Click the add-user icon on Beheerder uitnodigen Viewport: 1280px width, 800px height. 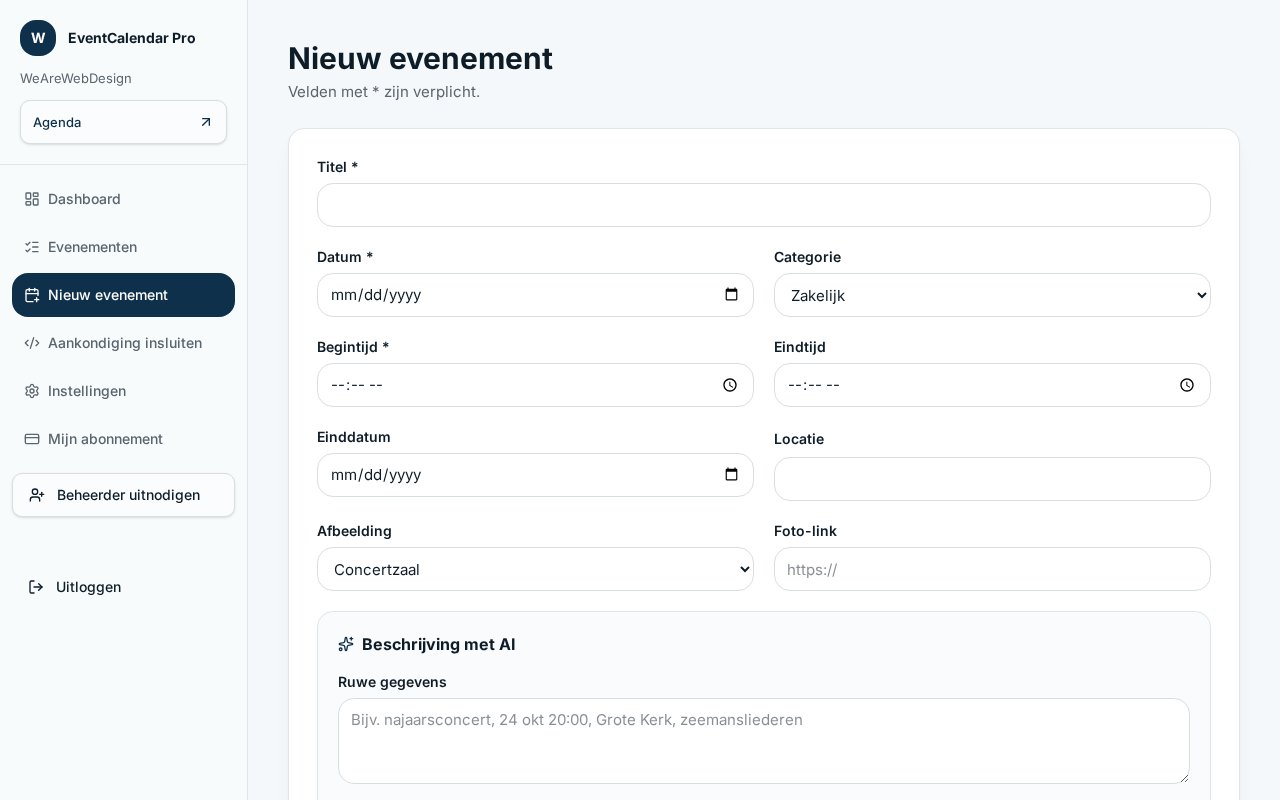37,495
